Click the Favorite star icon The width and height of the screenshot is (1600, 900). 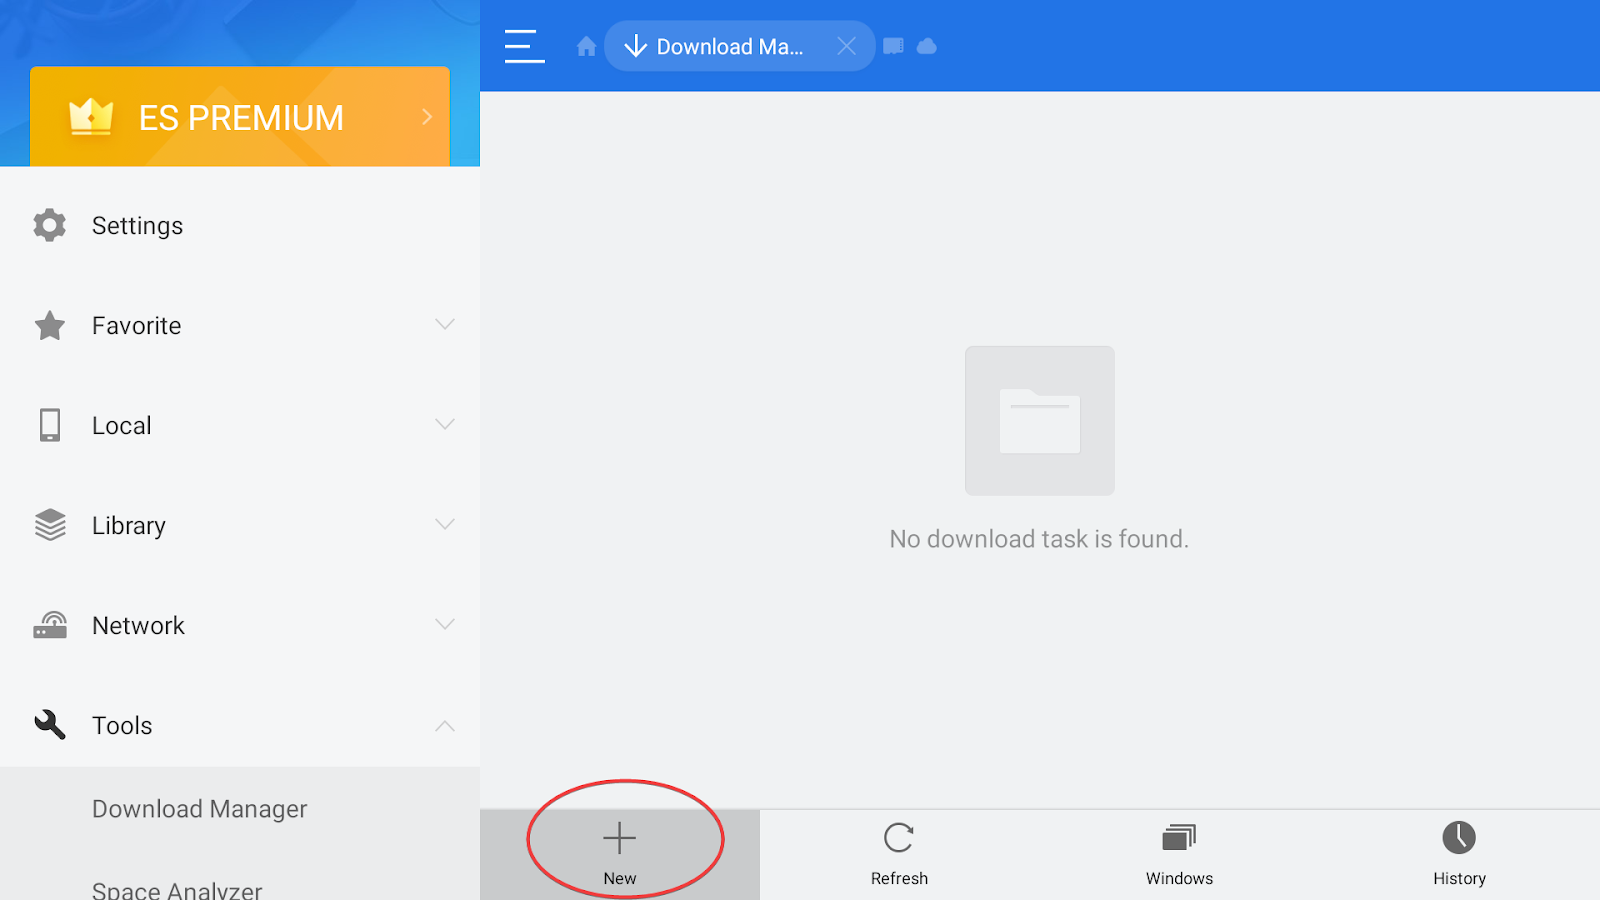coord(49,326)
